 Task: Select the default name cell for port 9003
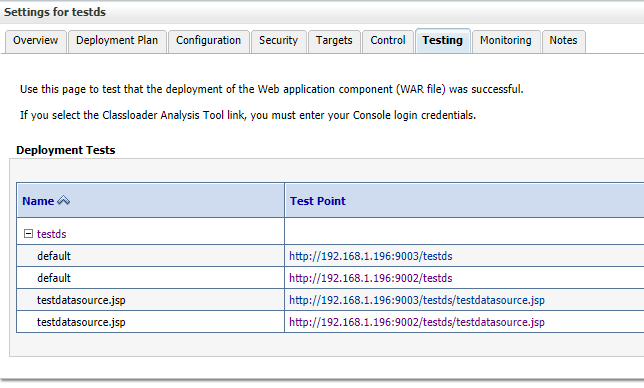[150, 256]
